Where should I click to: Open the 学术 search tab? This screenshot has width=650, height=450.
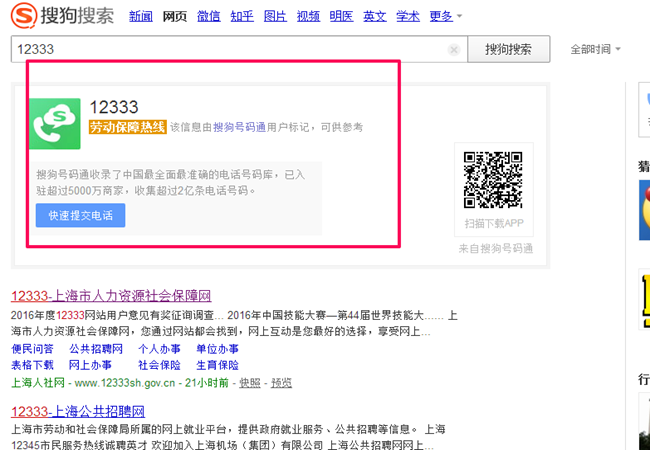tap(408, 16)
